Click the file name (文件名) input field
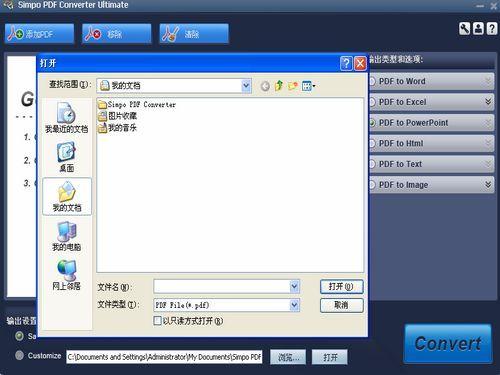500x375 pixels. pyautogui.click(x=222, y=287)
